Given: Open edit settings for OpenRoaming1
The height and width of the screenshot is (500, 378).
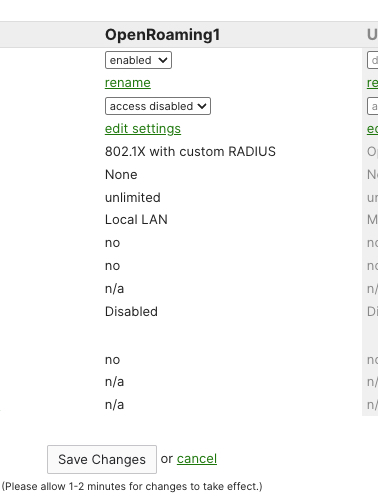Looking at the screenshot, I should [x=143, y=129].
